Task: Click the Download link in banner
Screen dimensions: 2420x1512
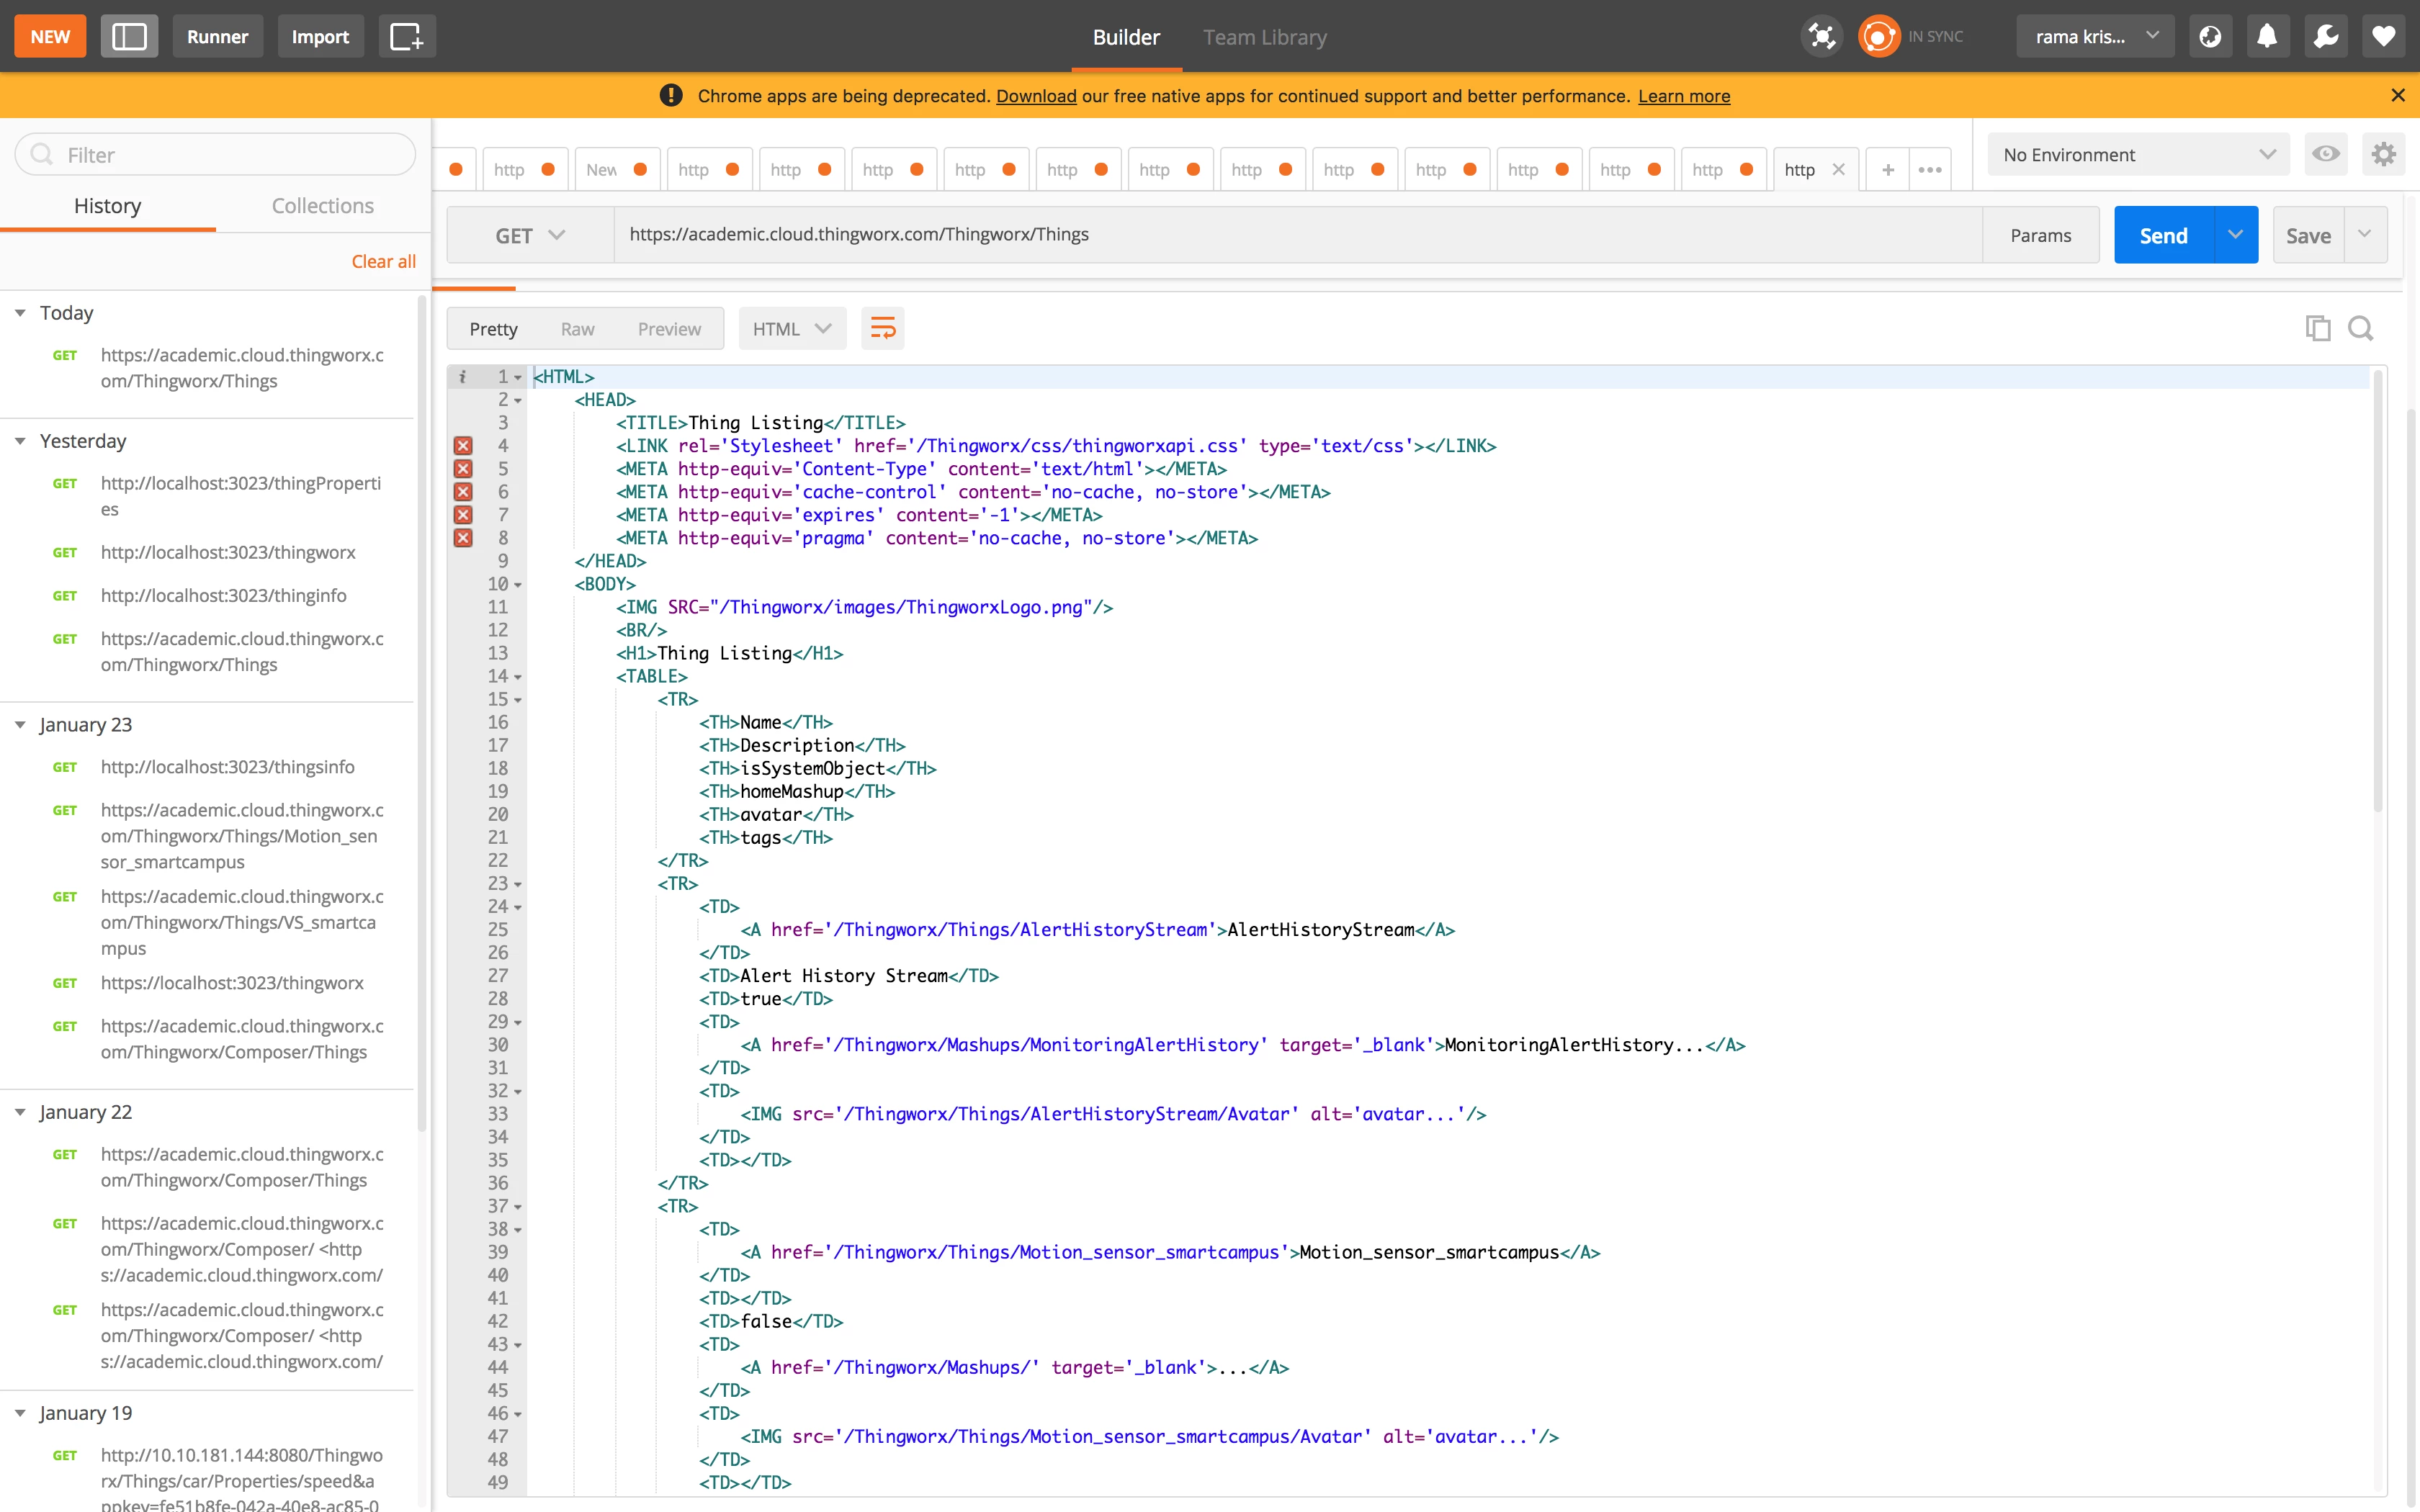Action: [1036, 96]
